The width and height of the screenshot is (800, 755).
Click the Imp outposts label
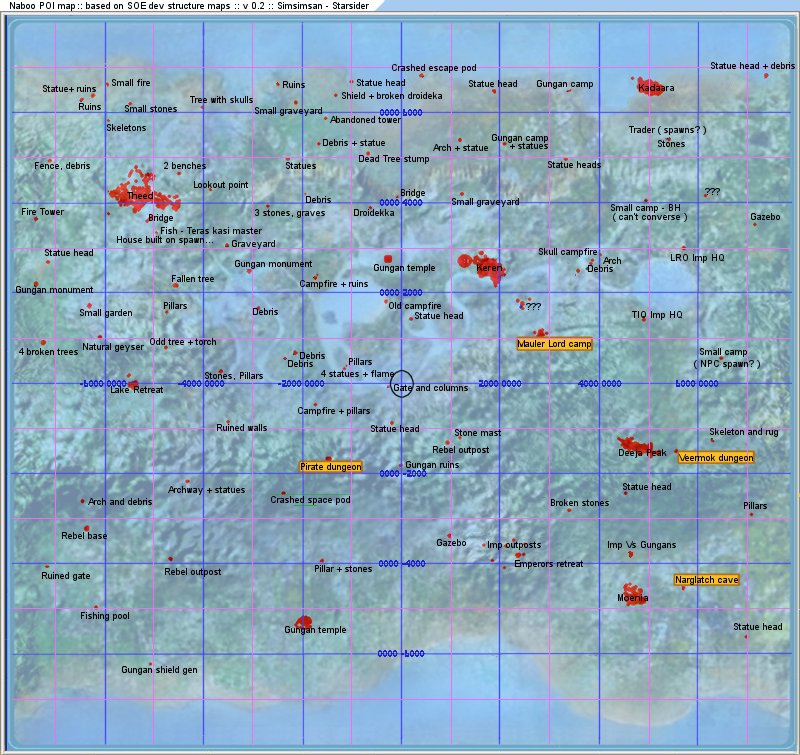coord(514,545)
